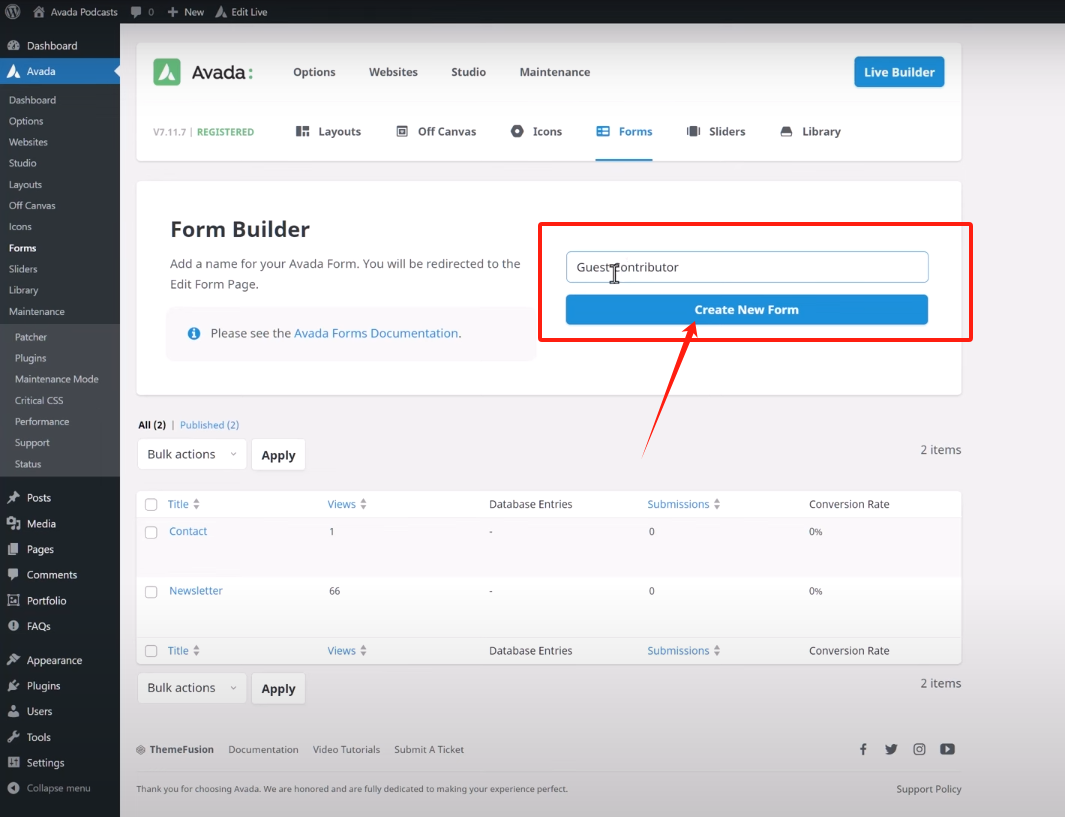Click the WordPress logo icon
This screenshot has width=1065, height=817.
(13, 12)
